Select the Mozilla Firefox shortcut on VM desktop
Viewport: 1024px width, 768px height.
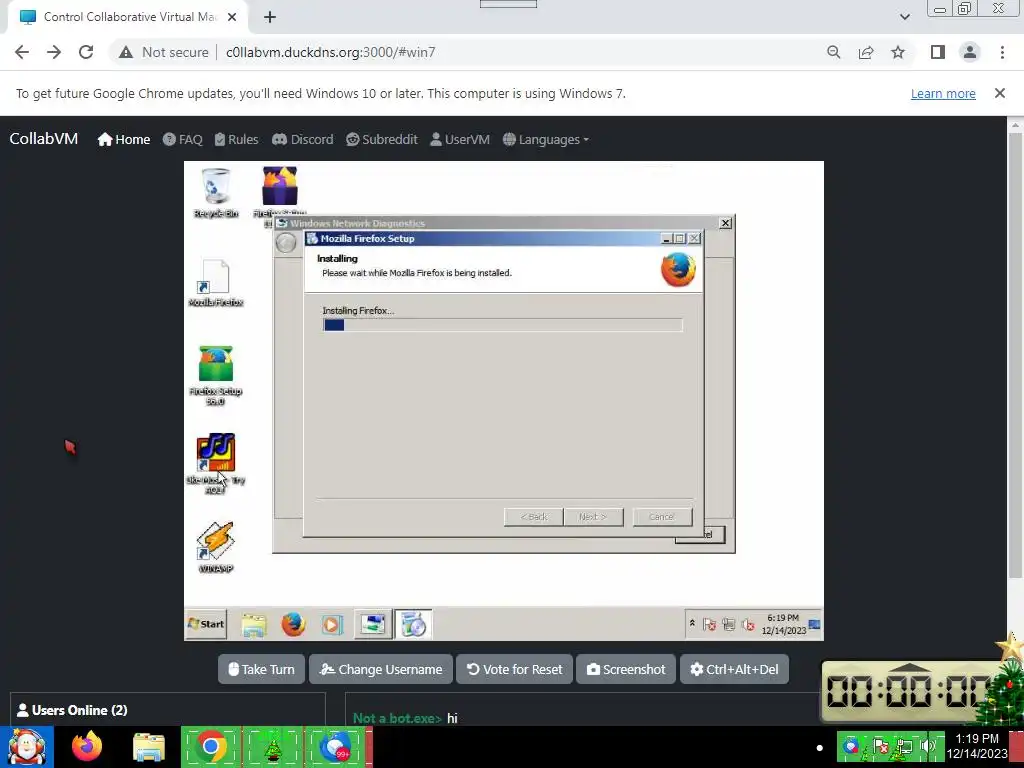coord(216,282)
